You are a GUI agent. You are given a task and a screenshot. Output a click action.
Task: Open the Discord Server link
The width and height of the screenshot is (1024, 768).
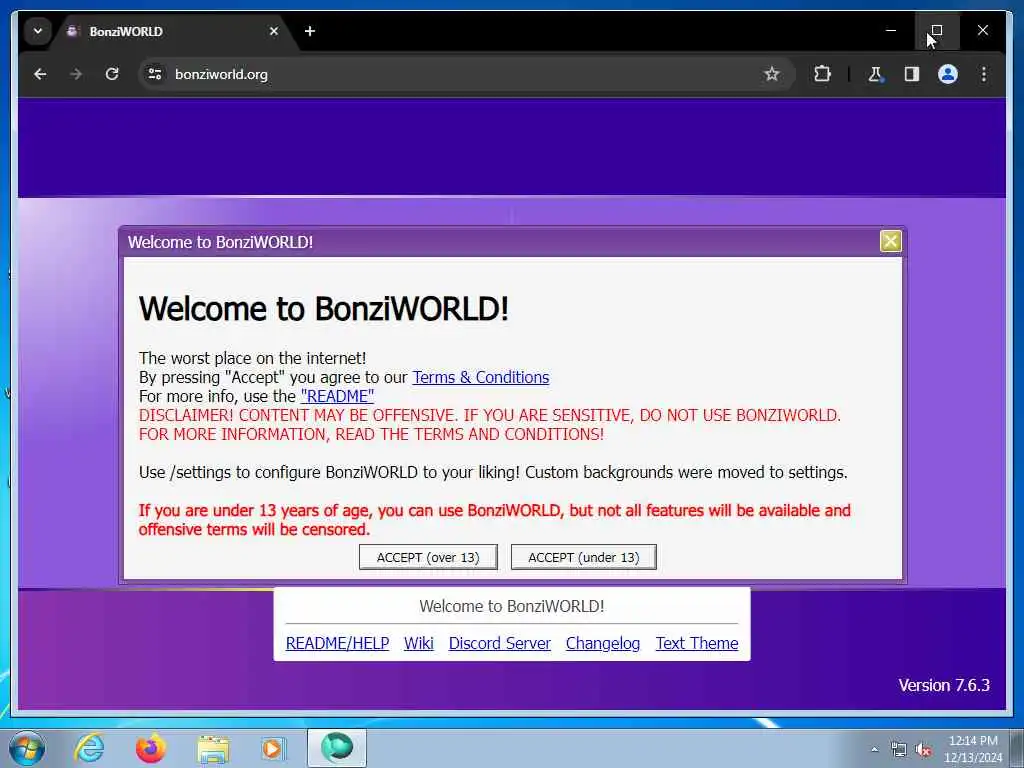tap(500, 643)
